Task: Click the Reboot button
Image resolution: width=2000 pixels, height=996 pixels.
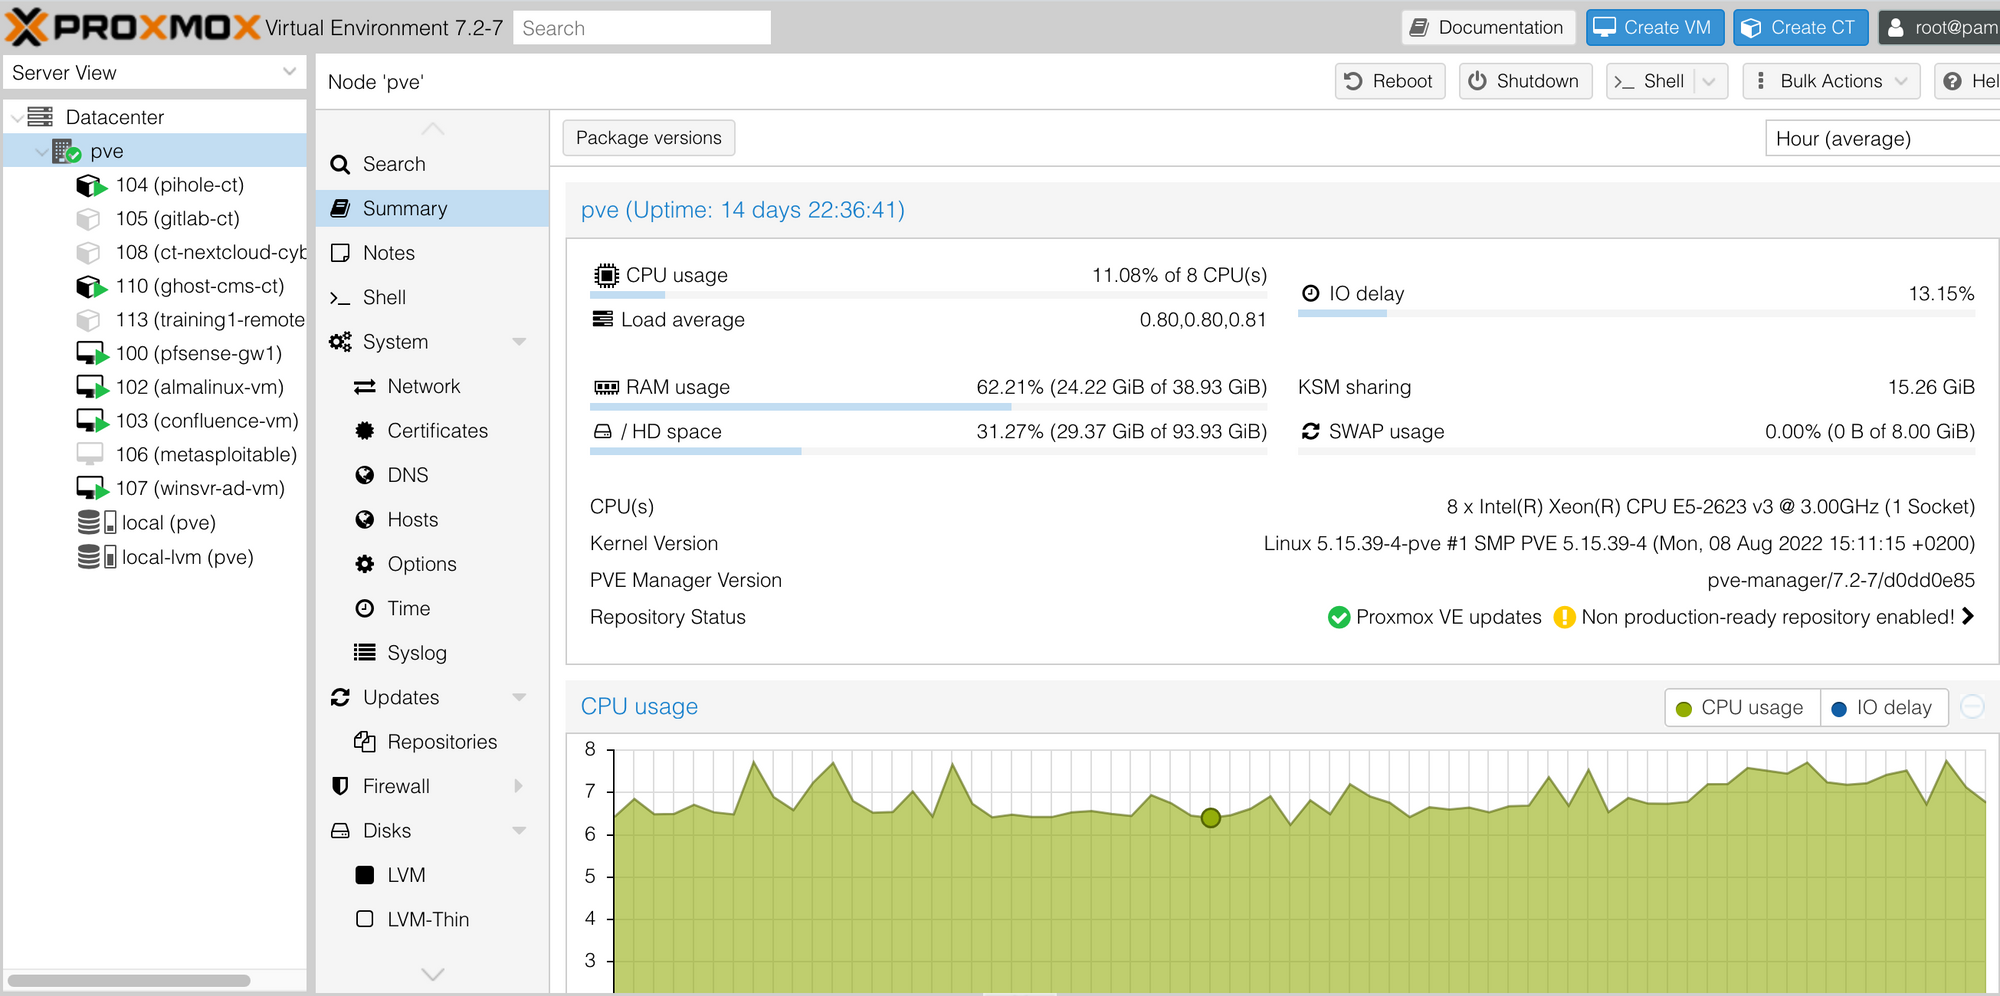Action: [1390, 82]
